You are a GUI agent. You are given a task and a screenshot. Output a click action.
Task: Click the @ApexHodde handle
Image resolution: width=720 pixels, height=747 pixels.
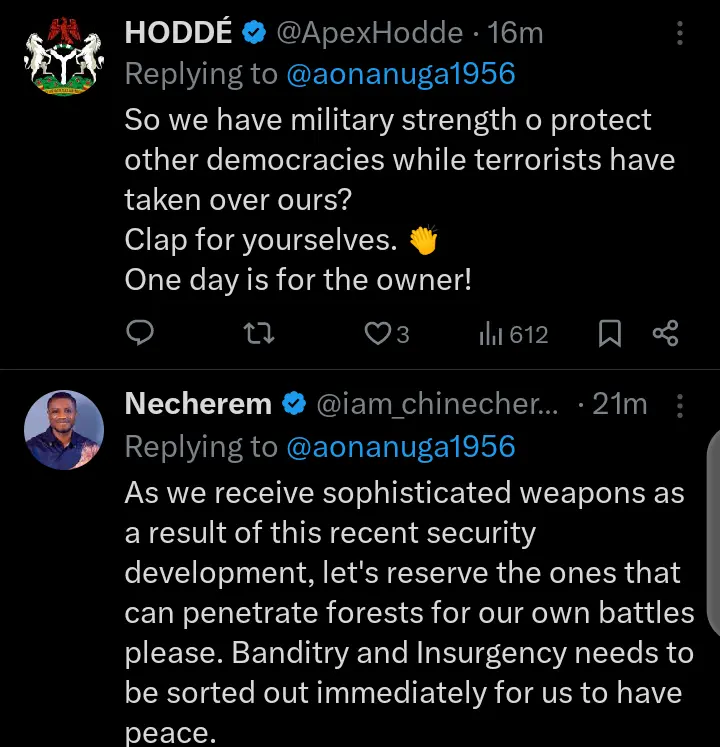[x=369, y=33]
